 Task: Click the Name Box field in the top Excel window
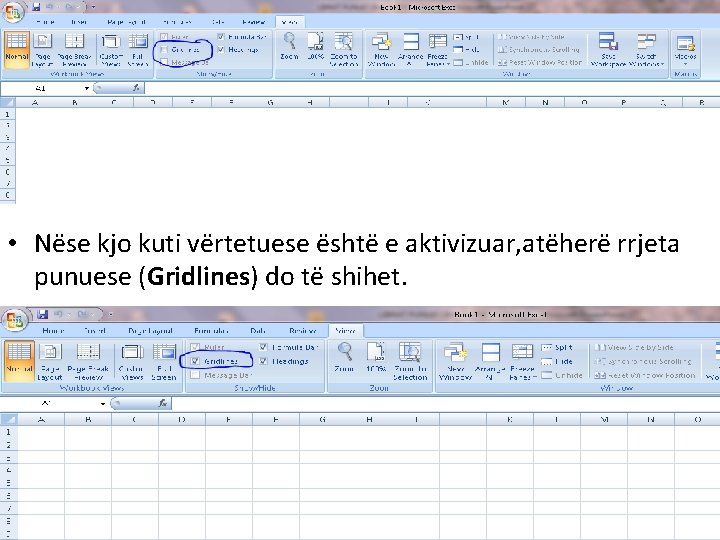tap(41, 88)
